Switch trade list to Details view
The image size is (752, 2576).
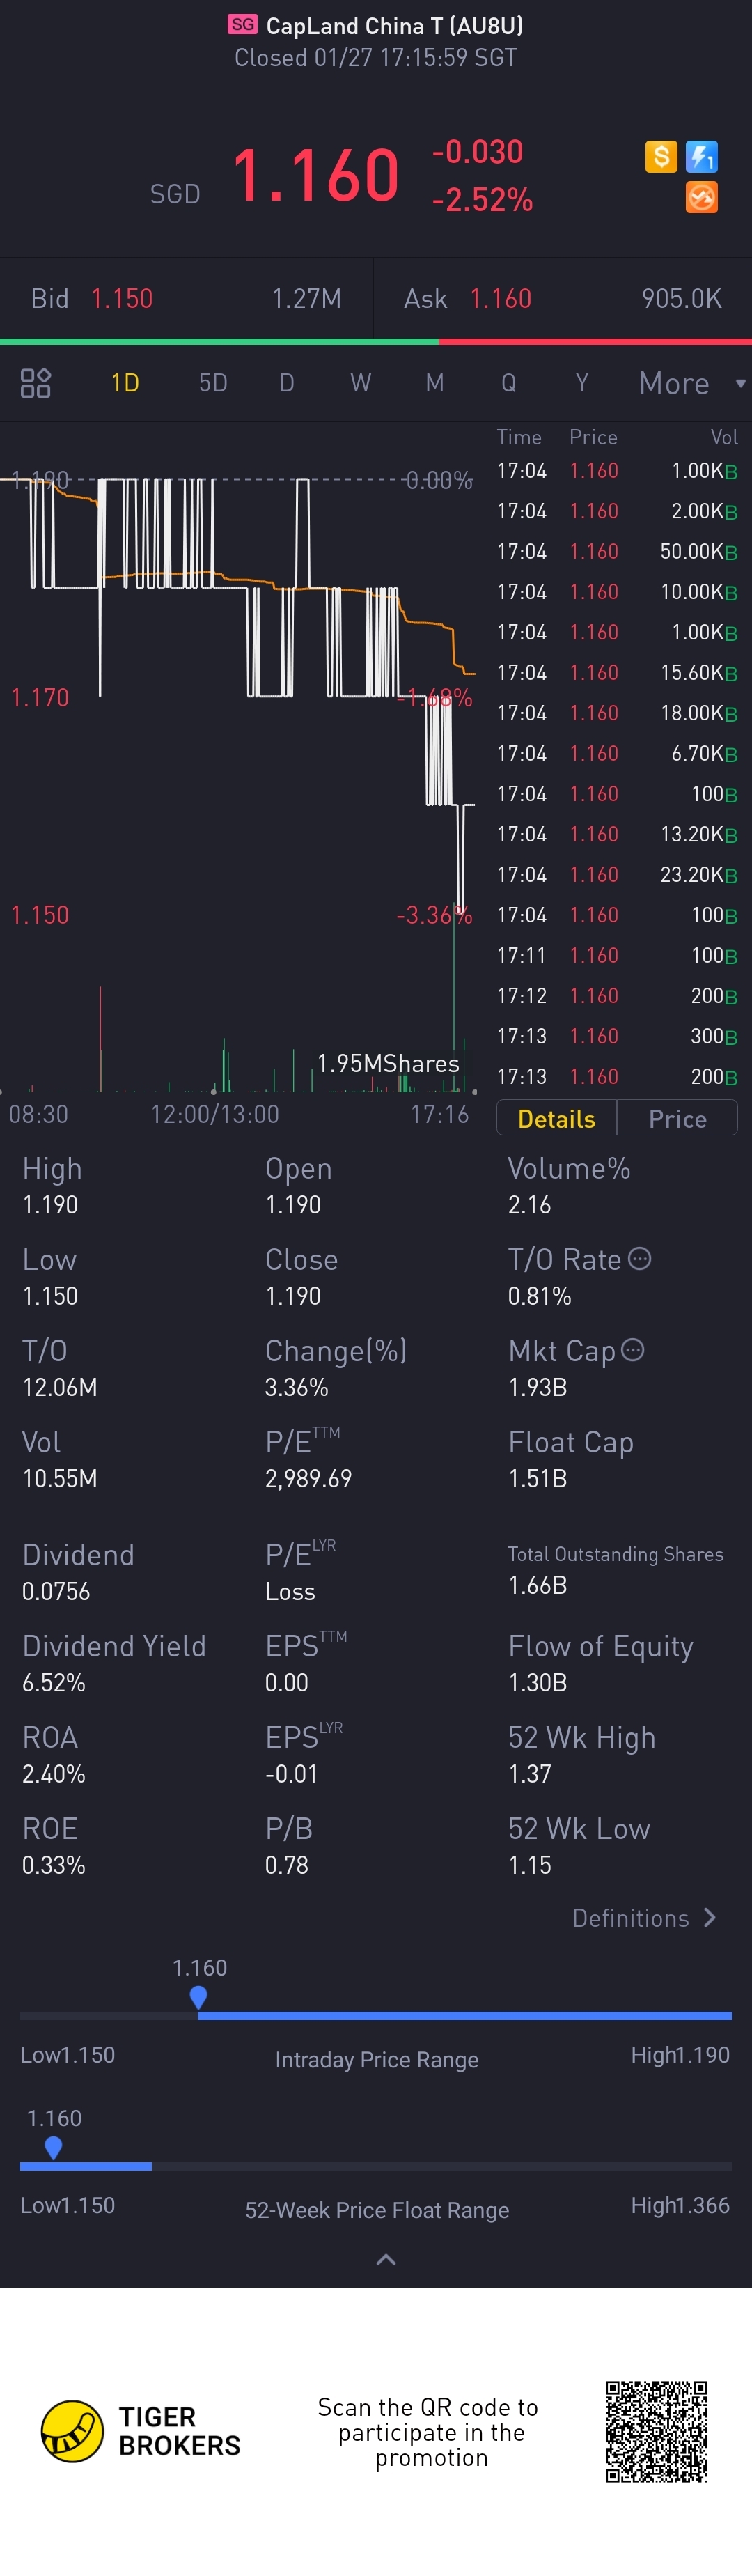tap(557, 1118)
